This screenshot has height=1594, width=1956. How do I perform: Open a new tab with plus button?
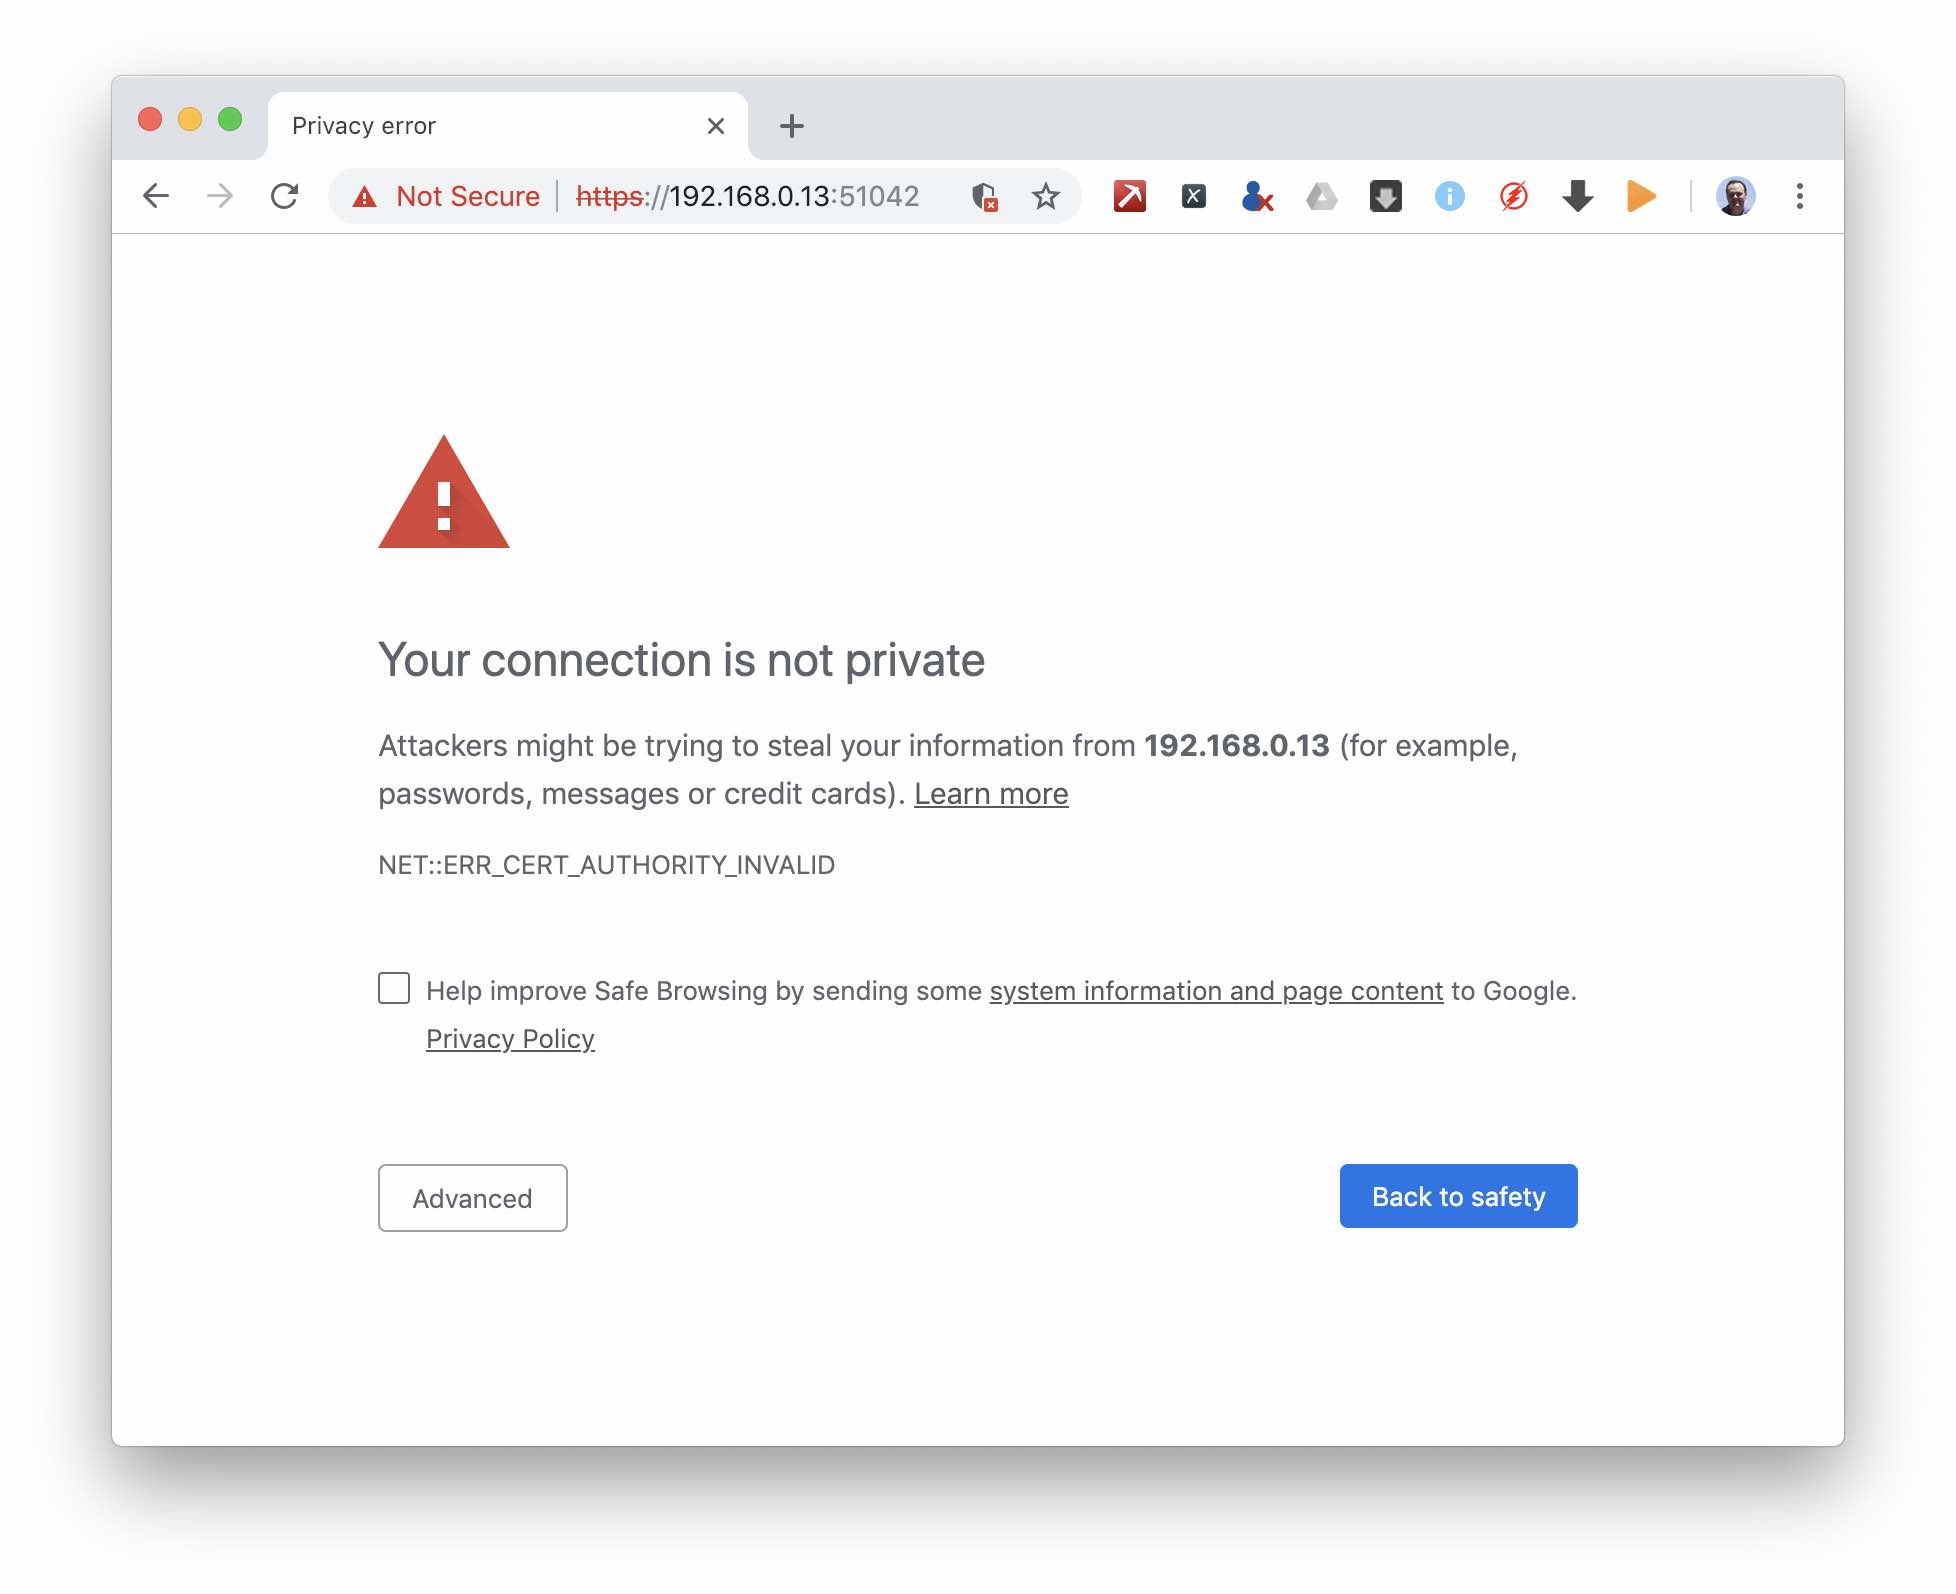click(x=791, y=126)
